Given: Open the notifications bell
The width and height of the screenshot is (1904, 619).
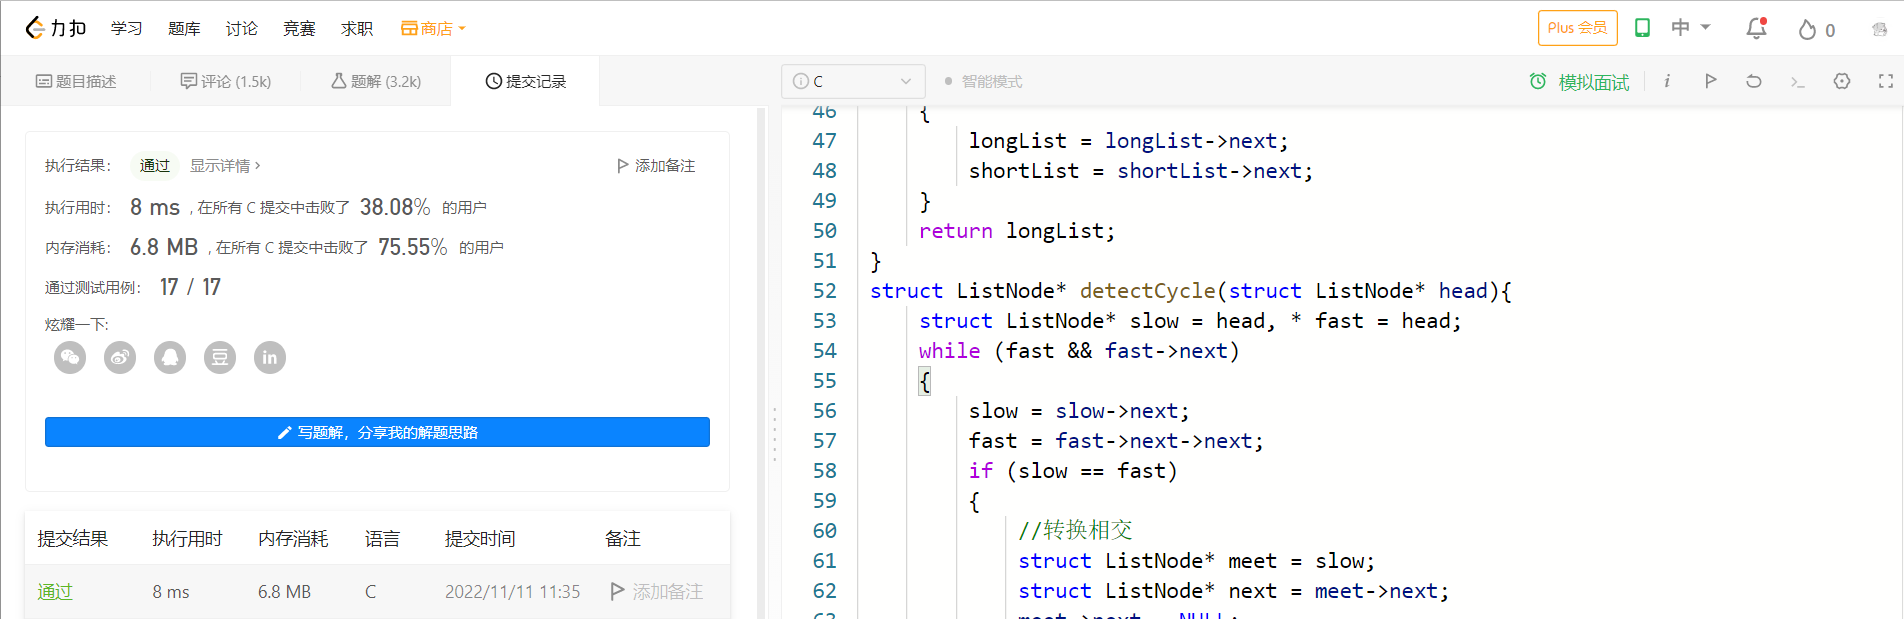Looking at the screenshot, I should 1756,29.
